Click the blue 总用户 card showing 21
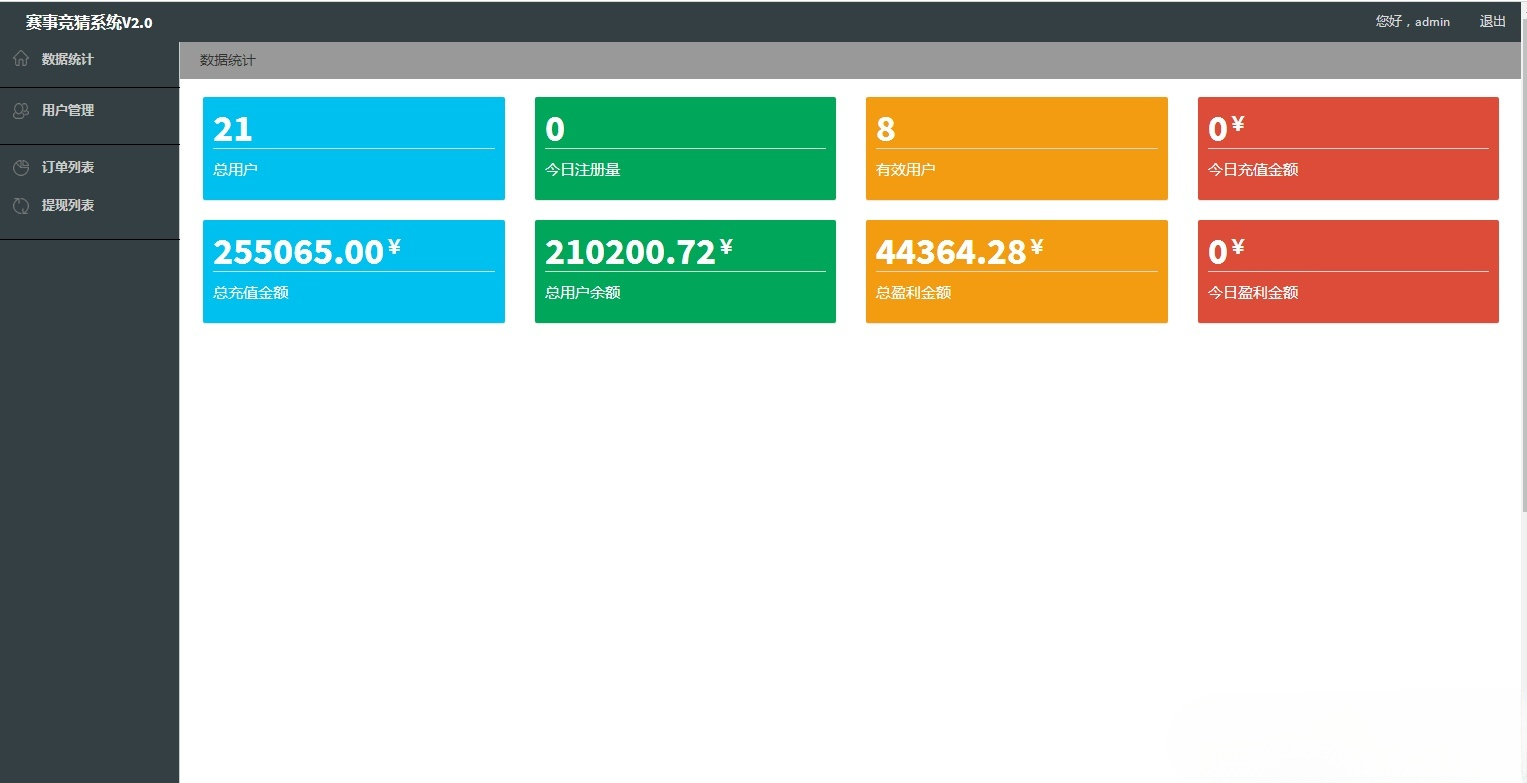This screenshot has height=783, width=1527. (353, 148)
